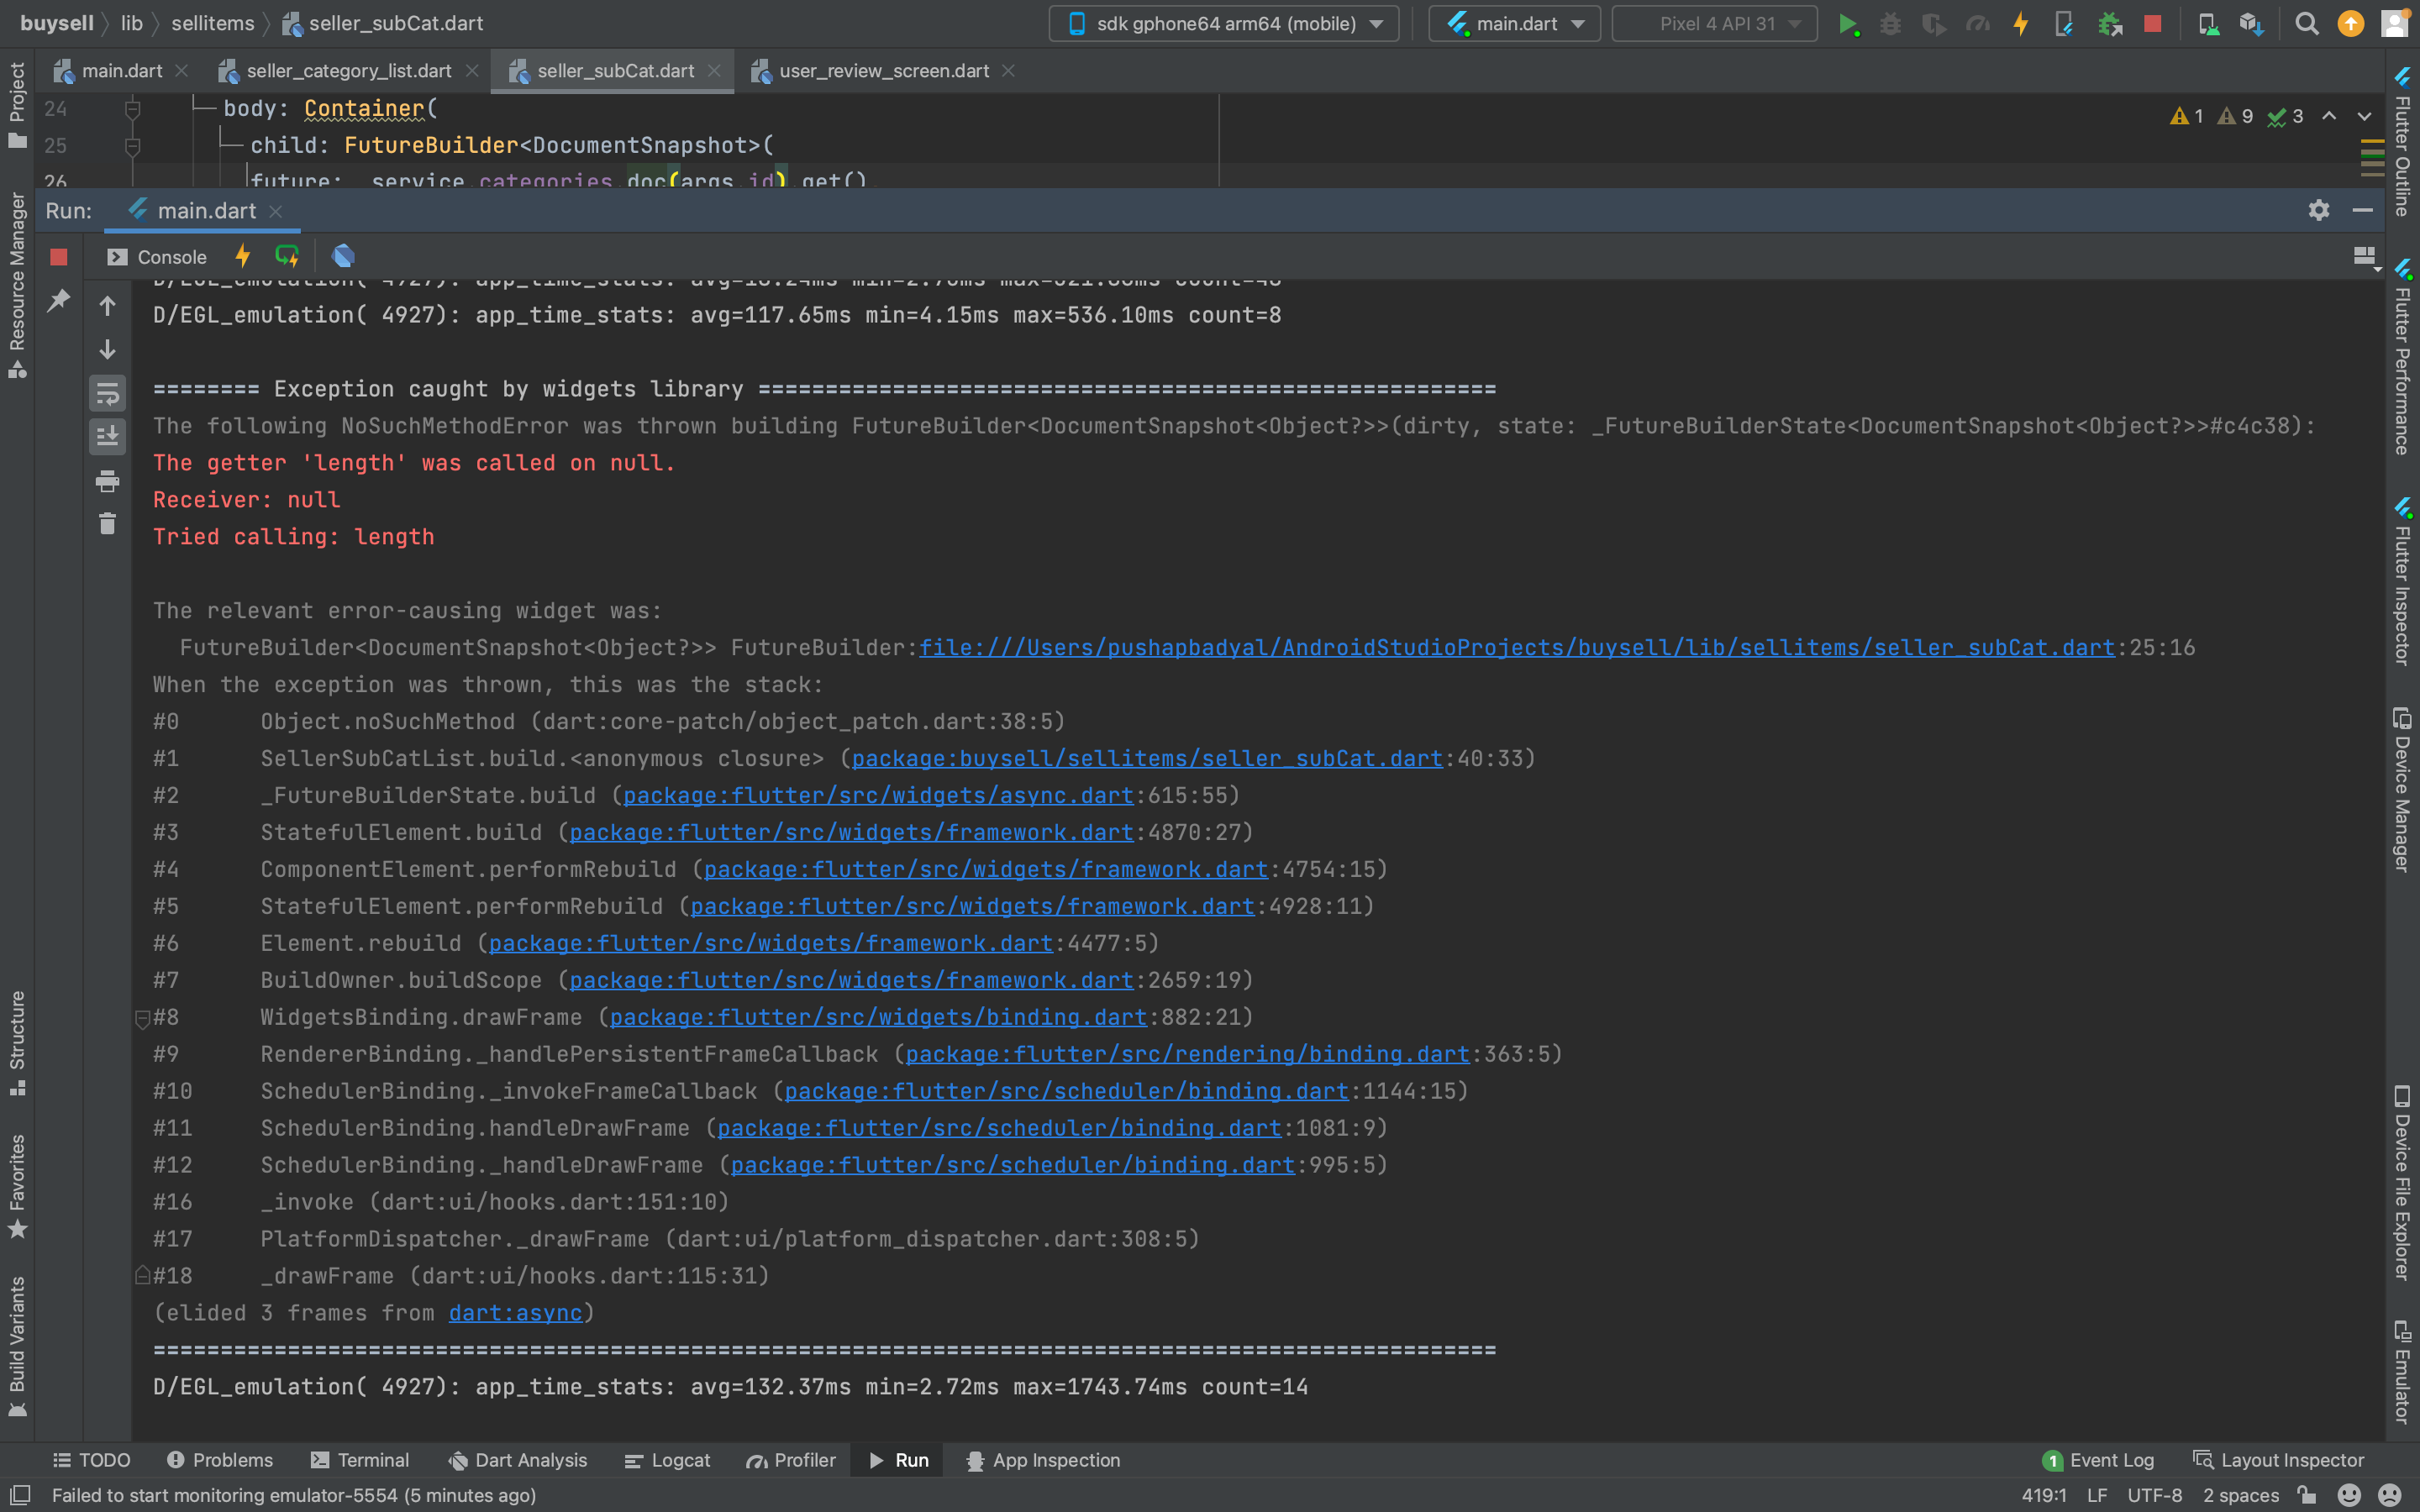Open Search Everywhere magnifier icon
Viewport: 2420px width, 1512px height.
(2306, 24)
